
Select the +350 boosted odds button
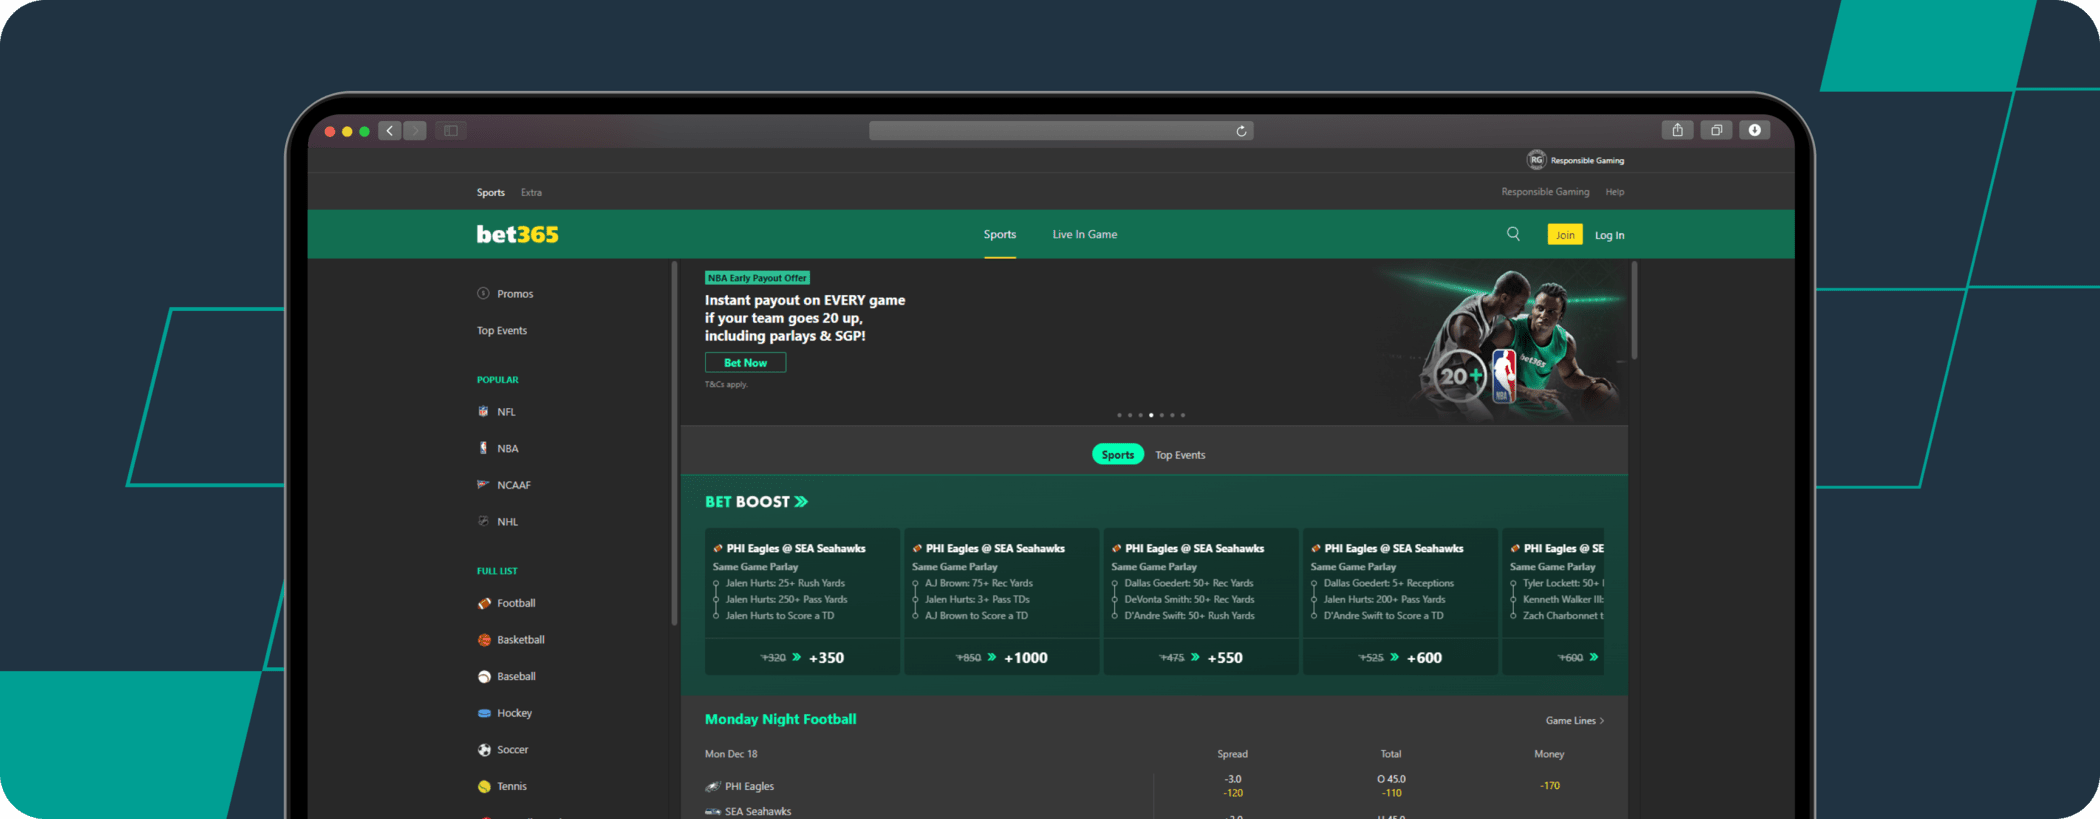click(x=803, y=657)
